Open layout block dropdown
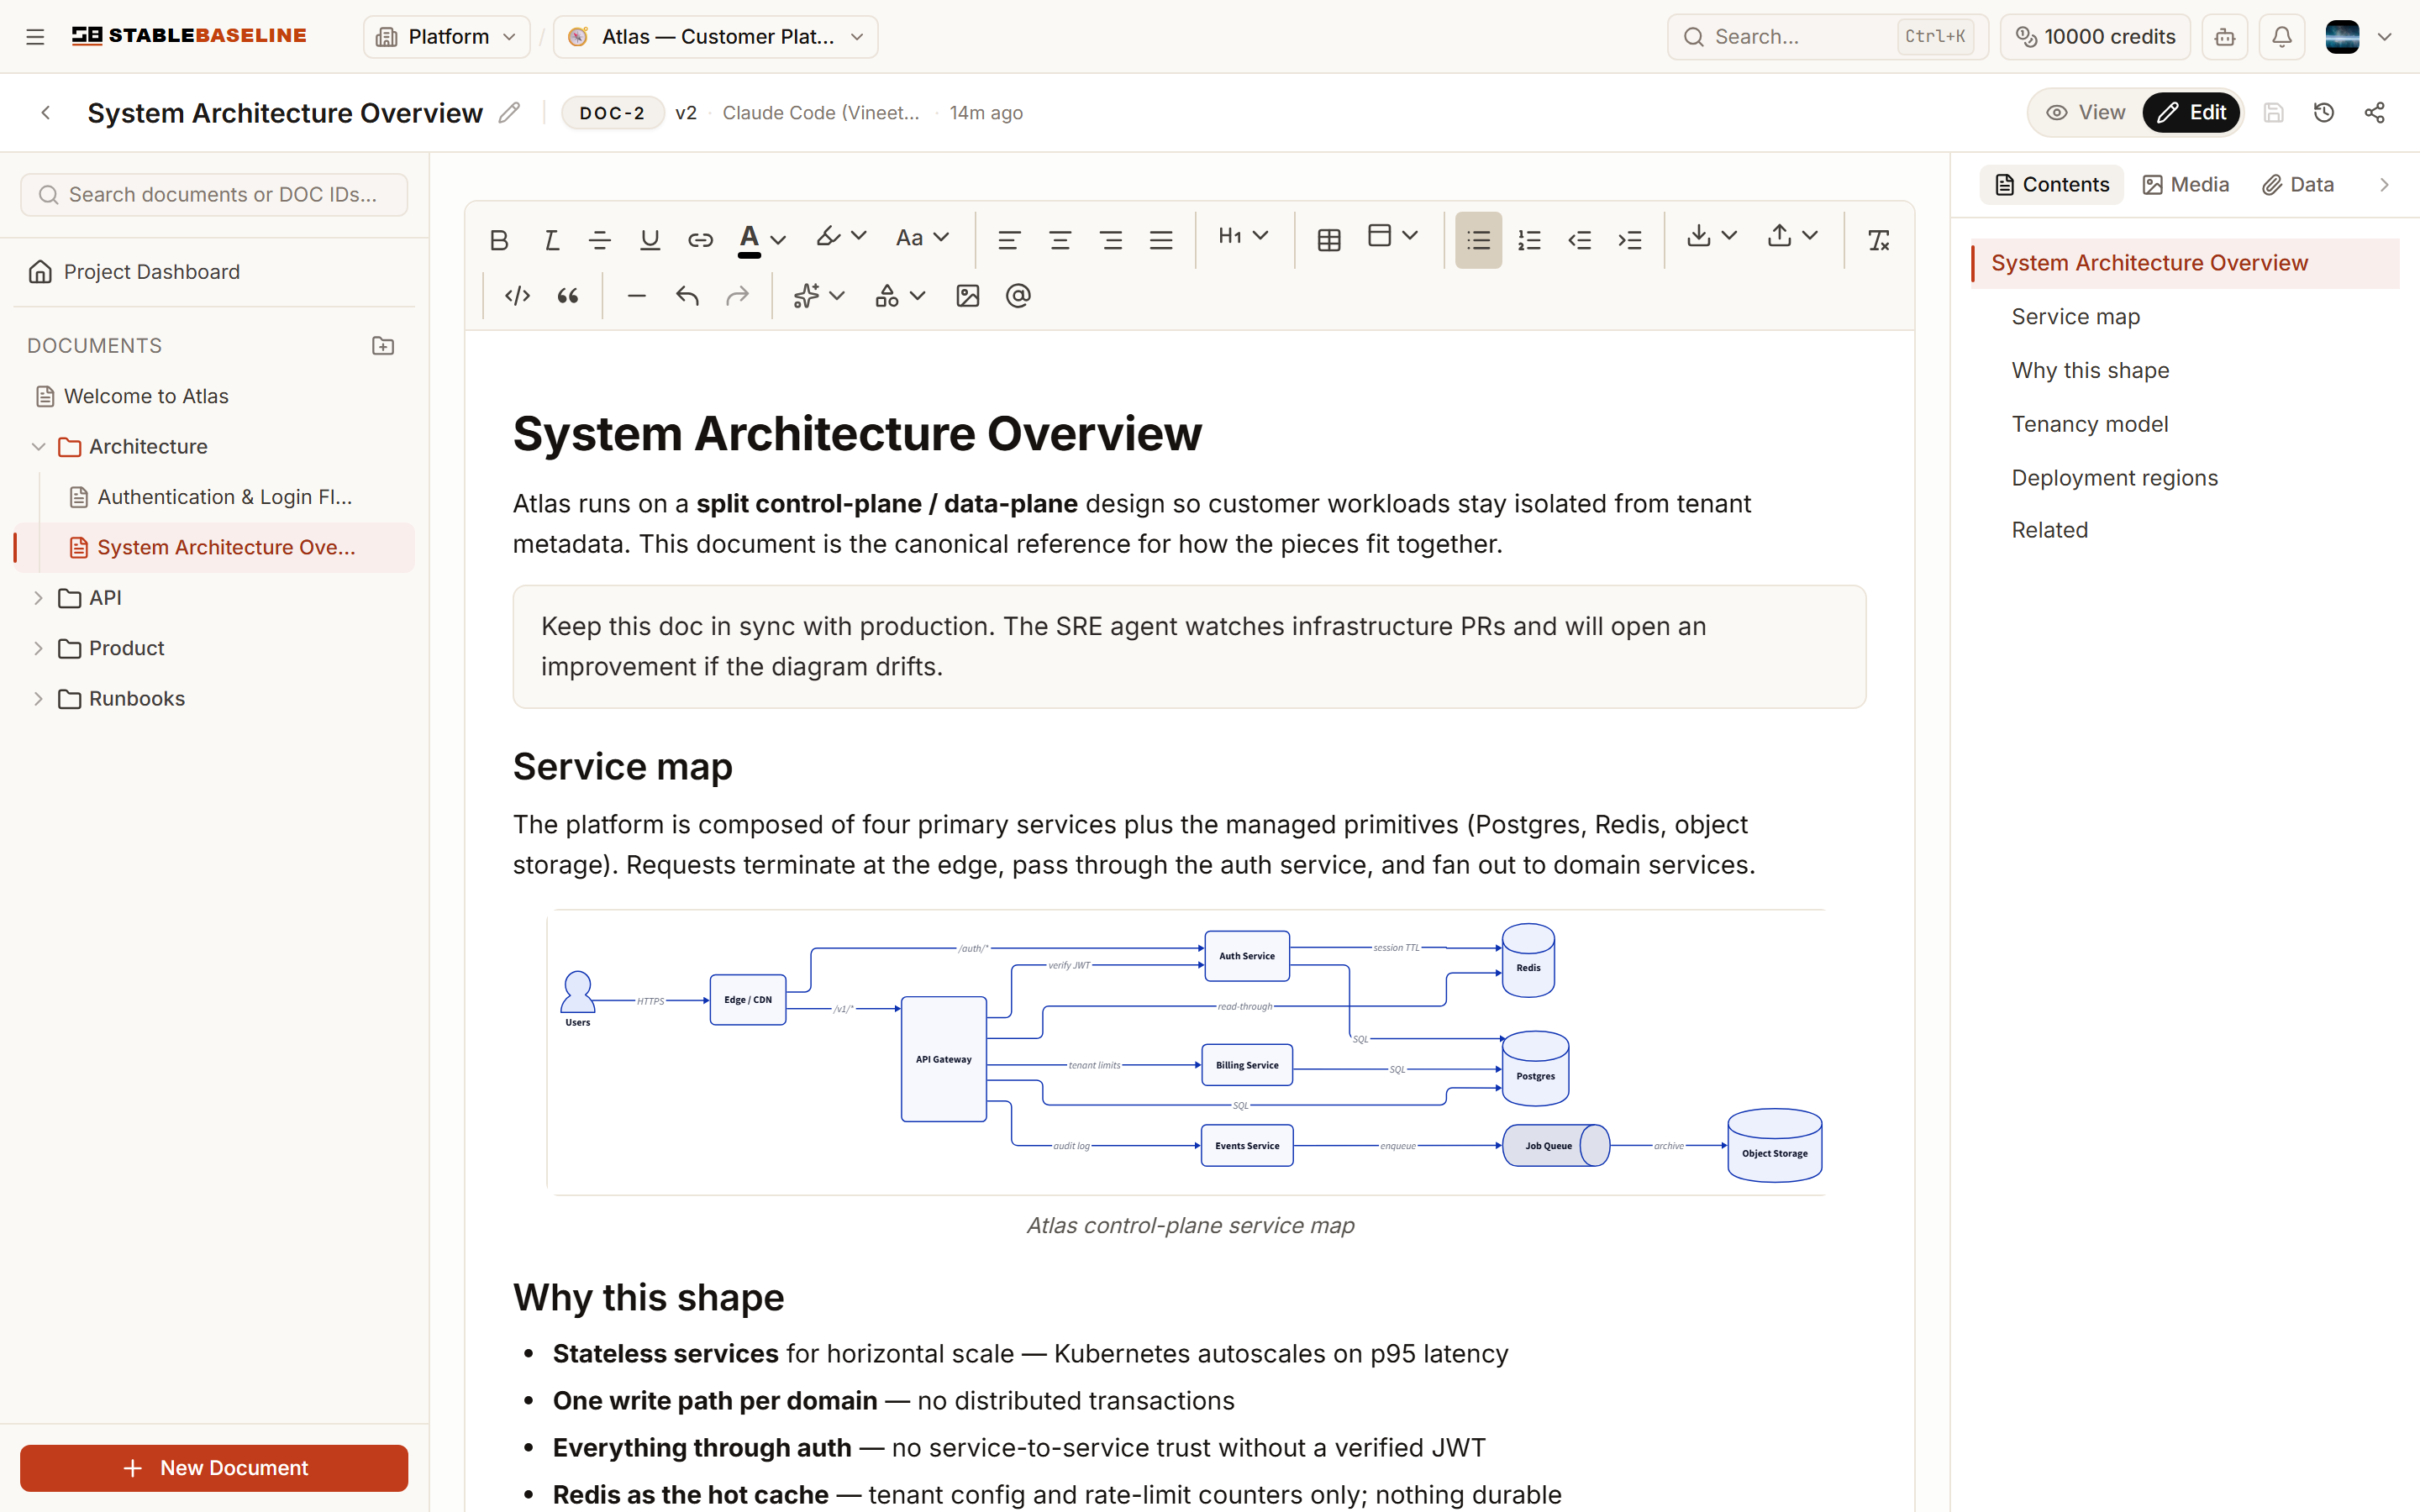The width and height of the screenshot is (2420, 1512). [1393, 236]
